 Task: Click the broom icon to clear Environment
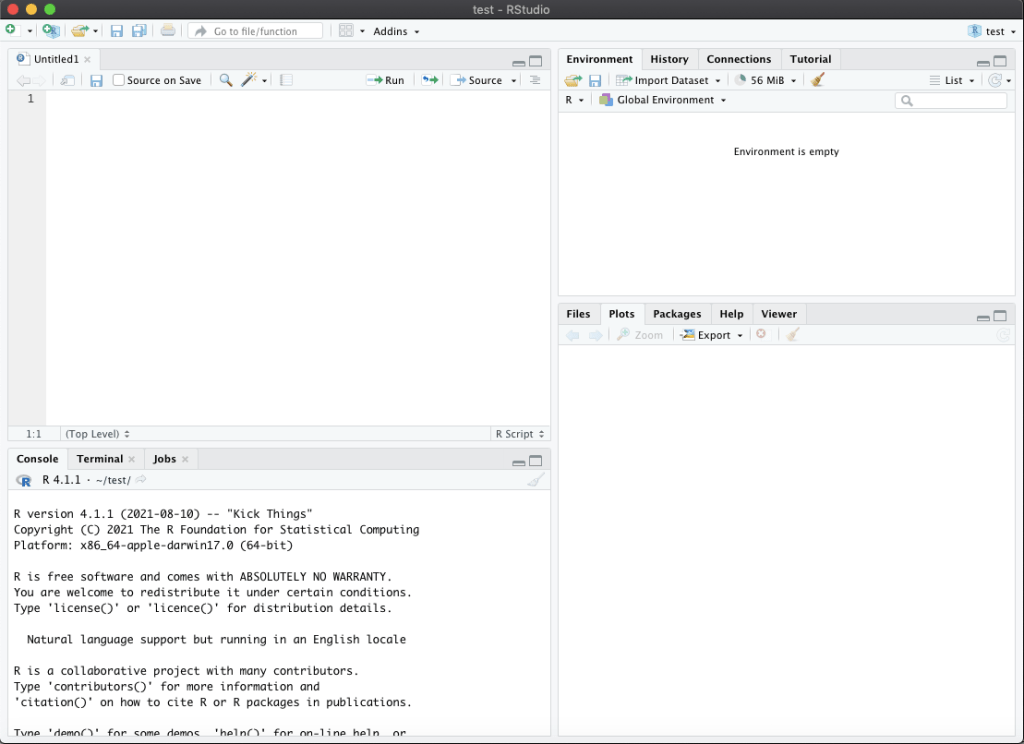pyautogui.click(x=818, y=80)
